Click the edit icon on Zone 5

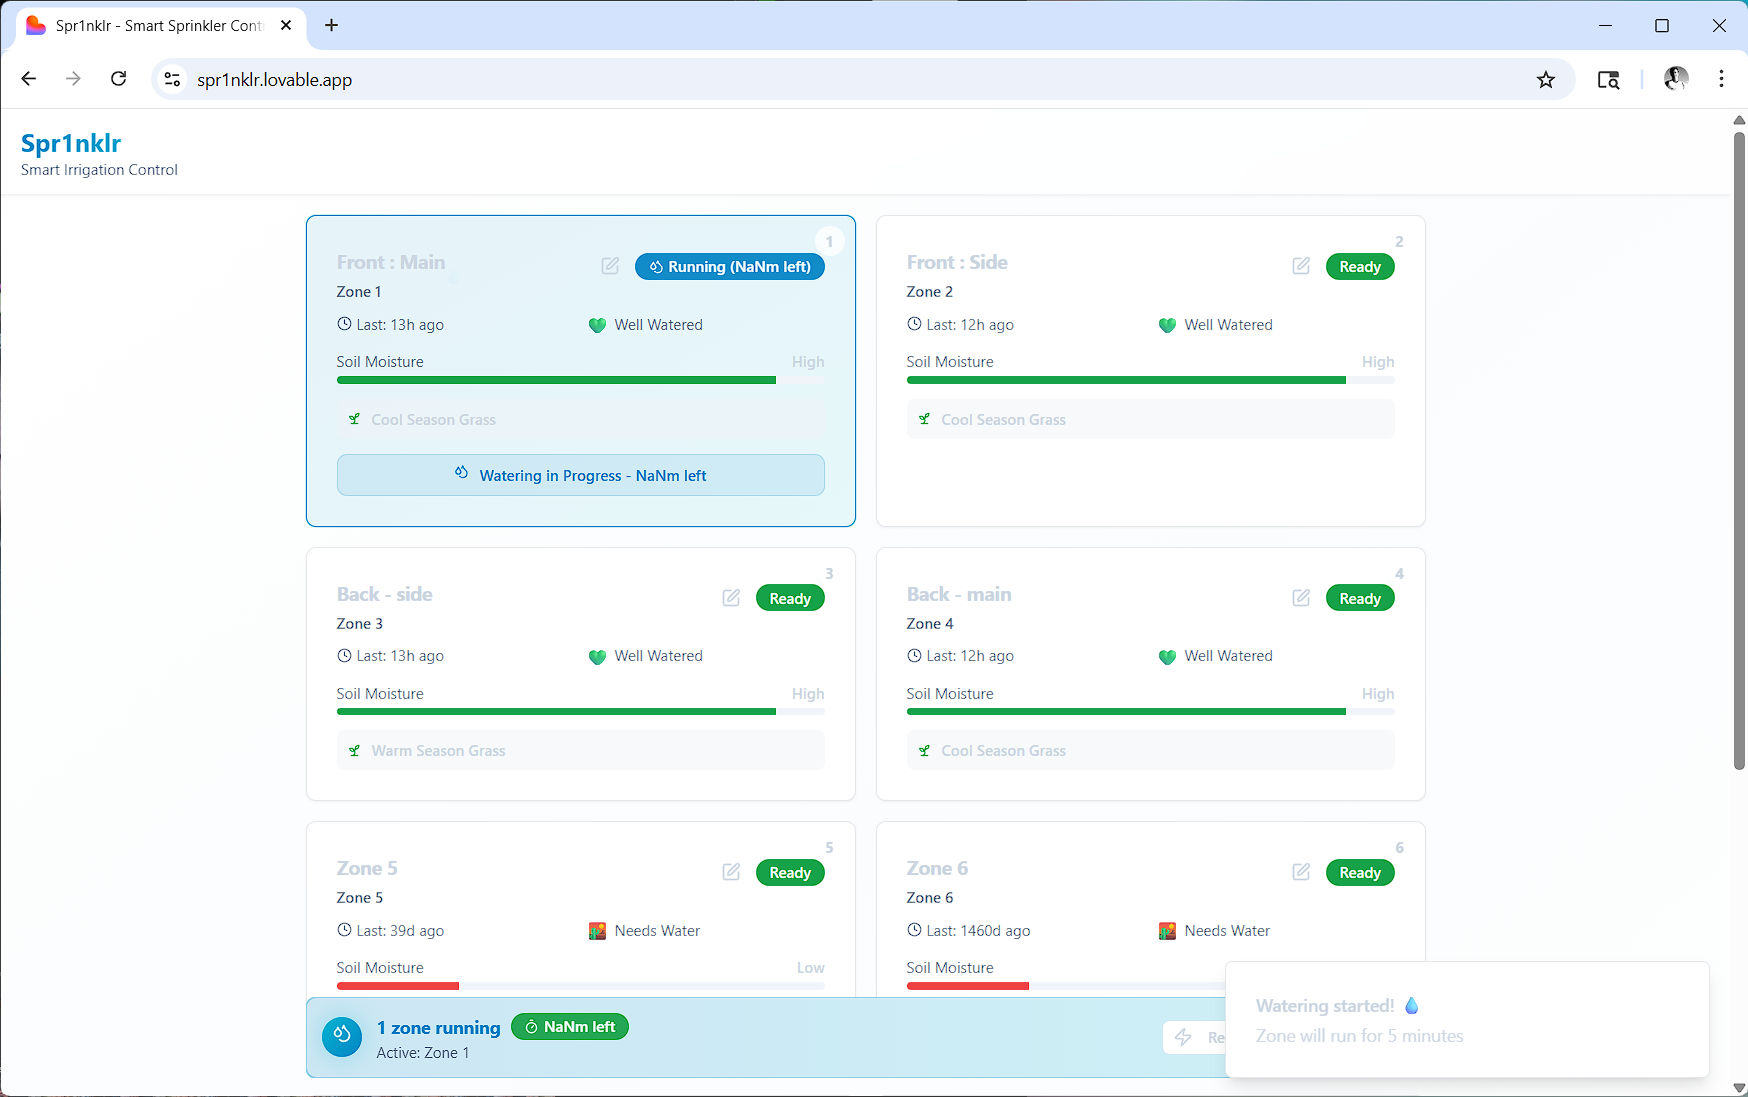coord(731,872)
